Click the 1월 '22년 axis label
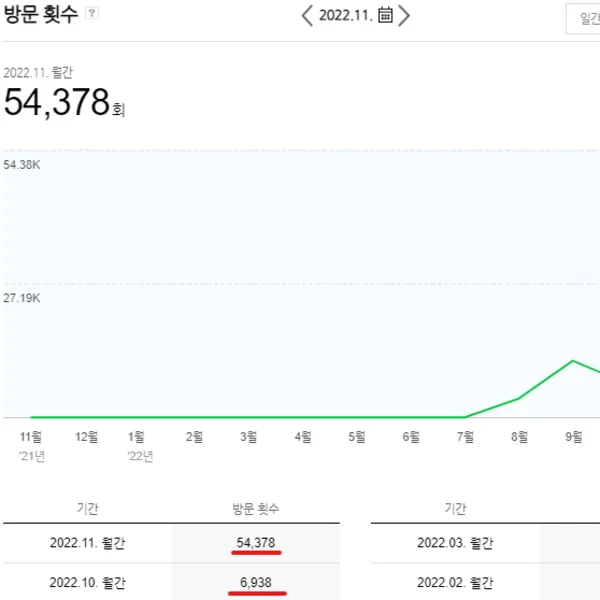Screen dimensions: 600x600 pyautogui.click(x=140, y=445)
